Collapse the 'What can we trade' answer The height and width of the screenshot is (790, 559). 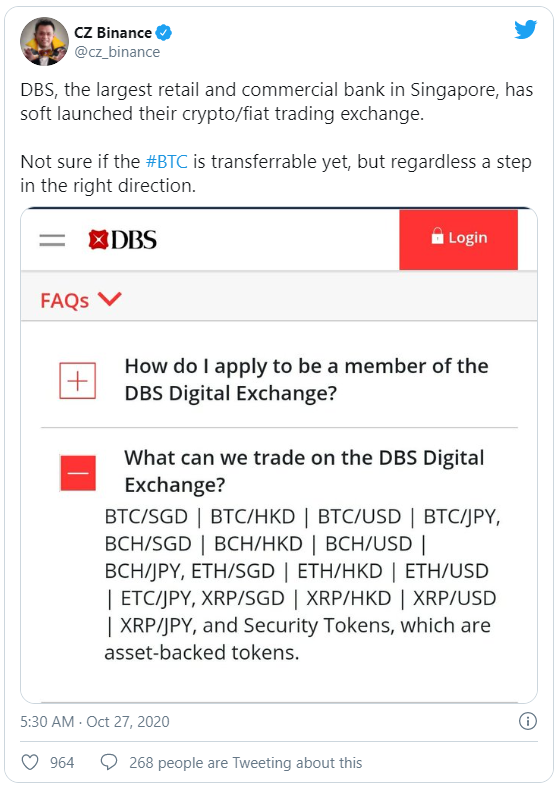pyautogui.click(x=78, y=473)
